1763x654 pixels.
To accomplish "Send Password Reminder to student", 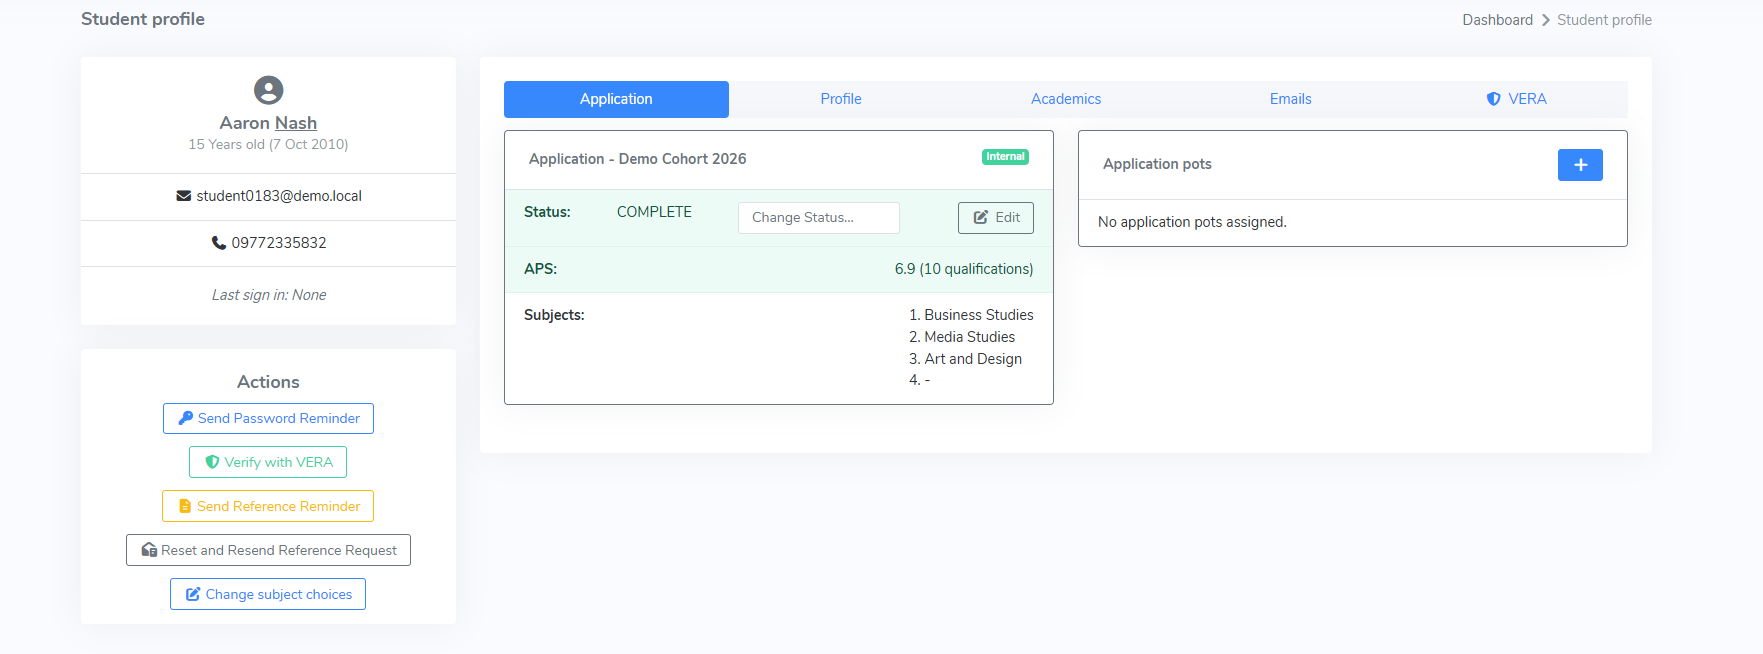I will [268, 418].
